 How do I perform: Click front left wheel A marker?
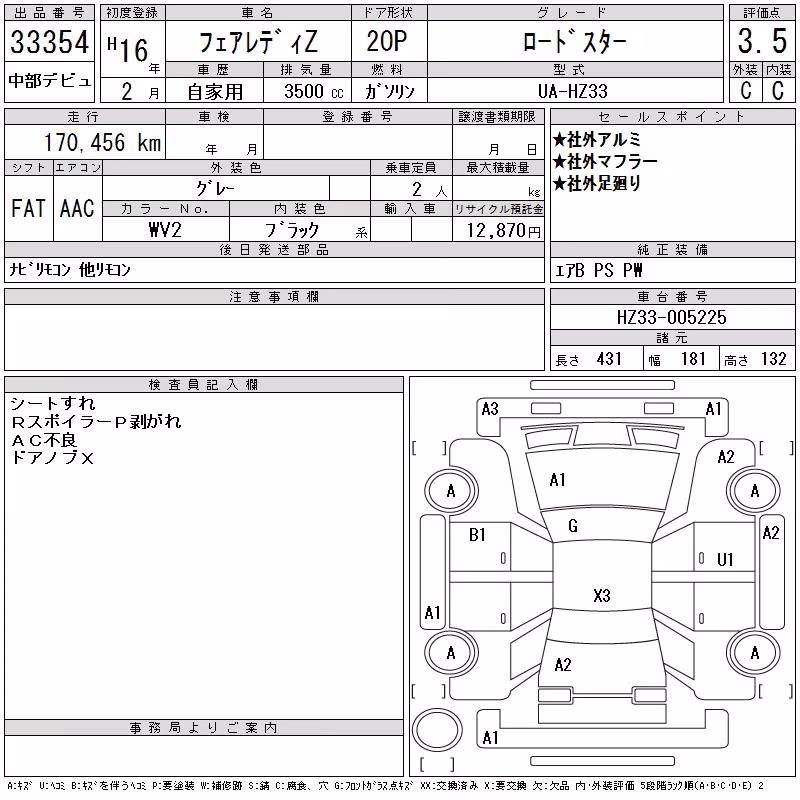pyautogui.click(x=451, y=491)
